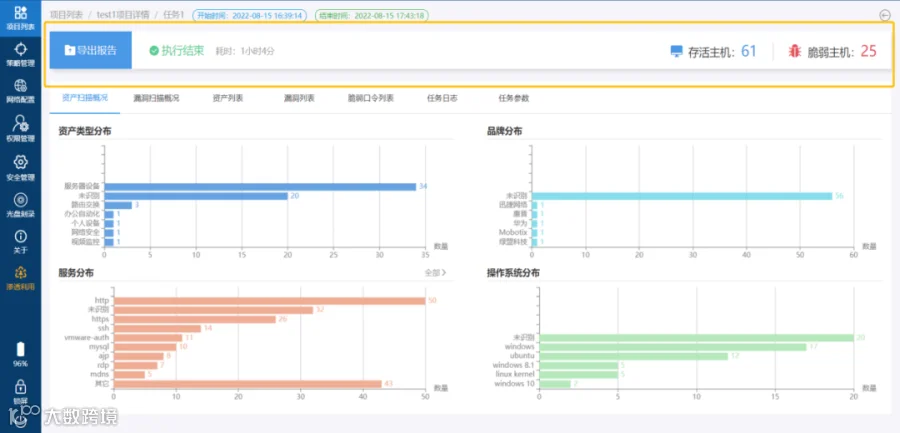Go to 网络配置 in the sidebar
This screenshot has width=900, height=433.
(x=21, y=92)
